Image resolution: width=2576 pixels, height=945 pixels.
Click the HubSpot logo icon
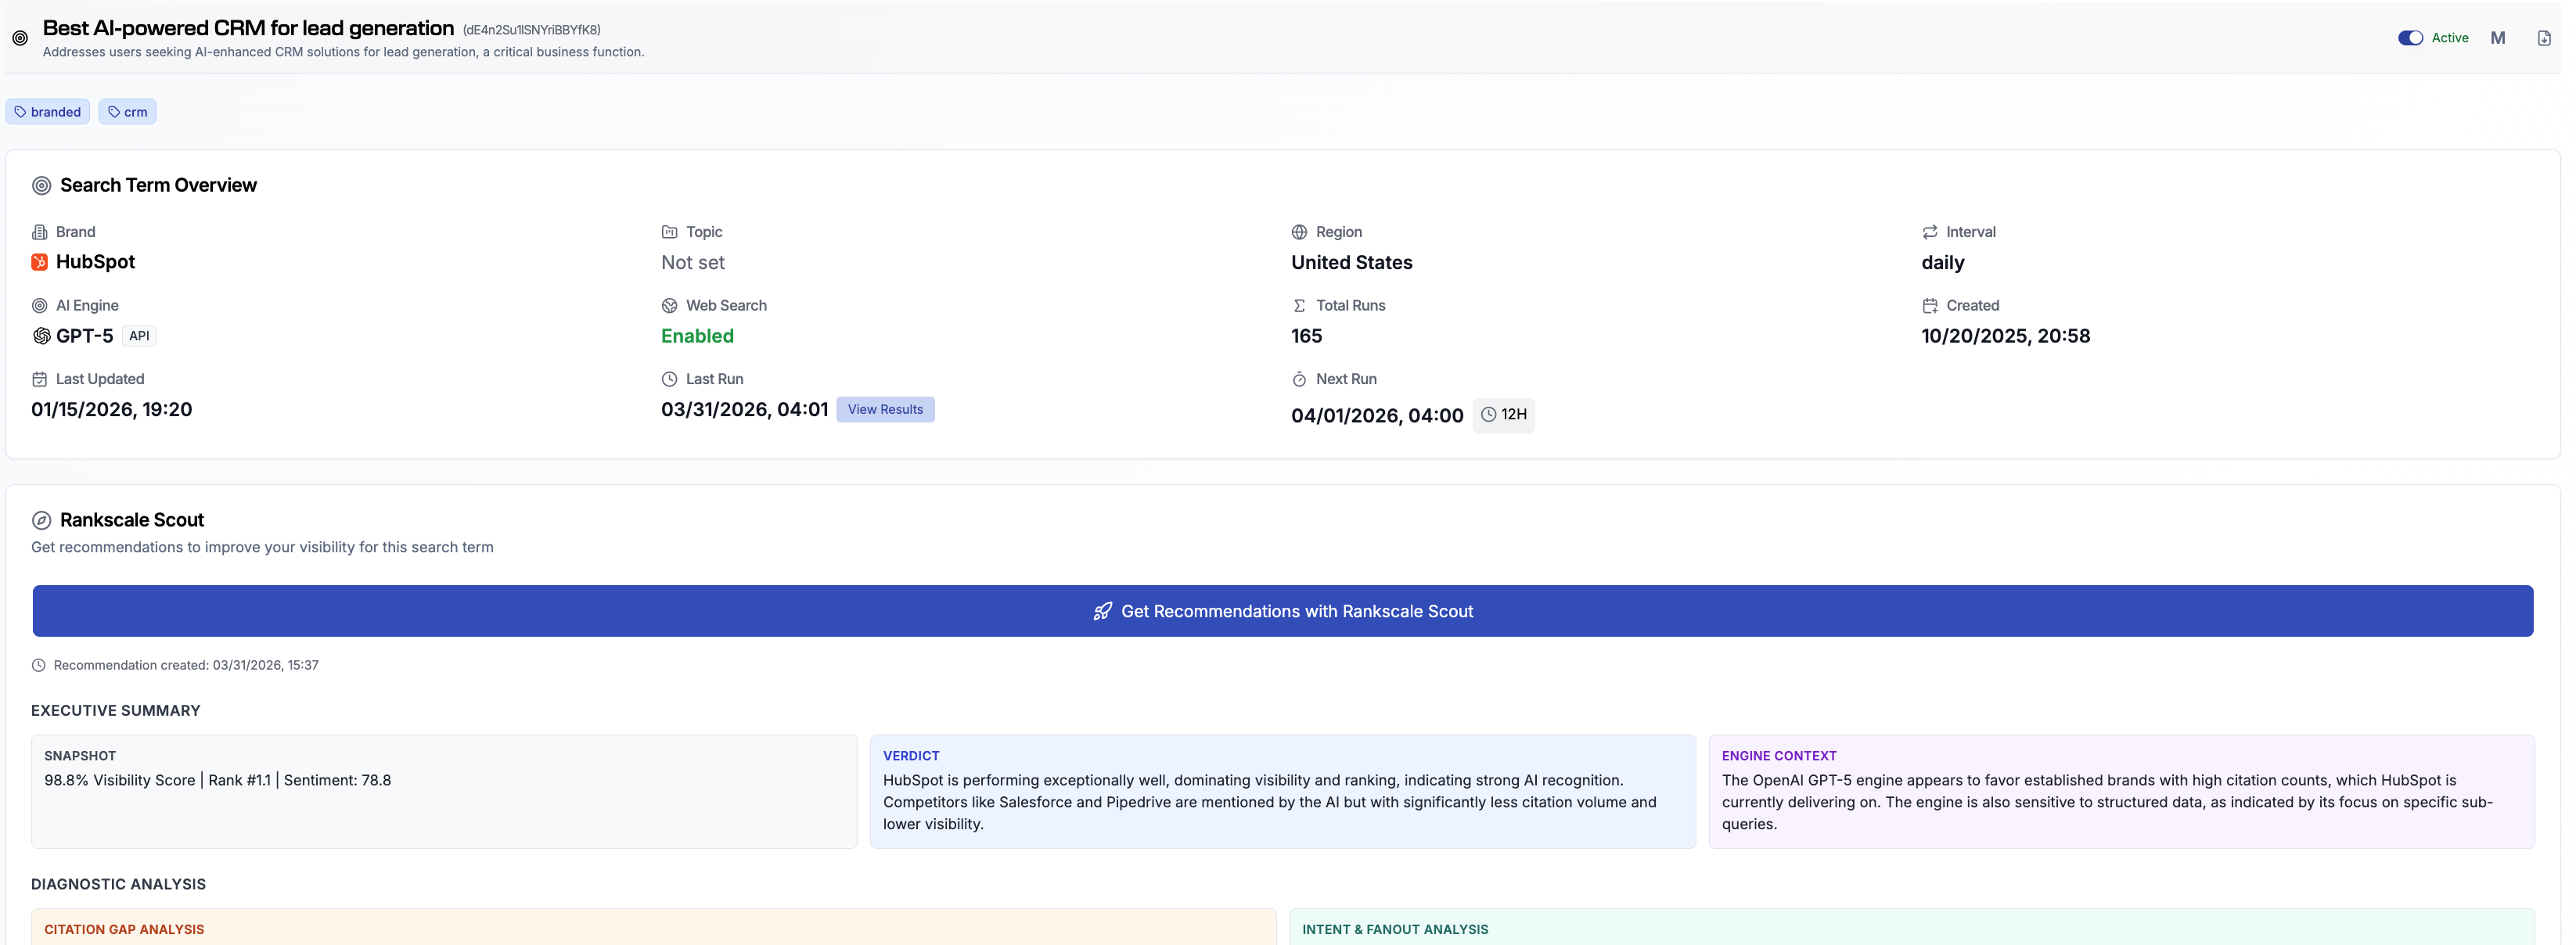coord(40,262)
